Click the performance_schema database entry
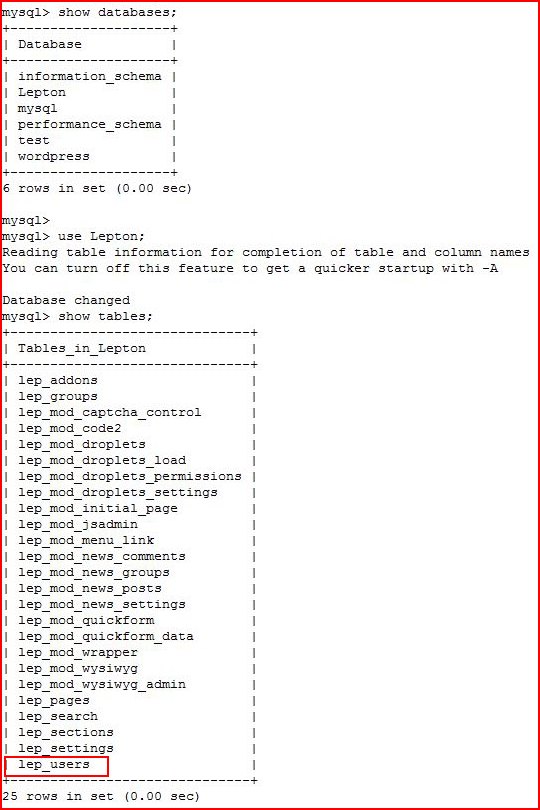 [90, 124]
